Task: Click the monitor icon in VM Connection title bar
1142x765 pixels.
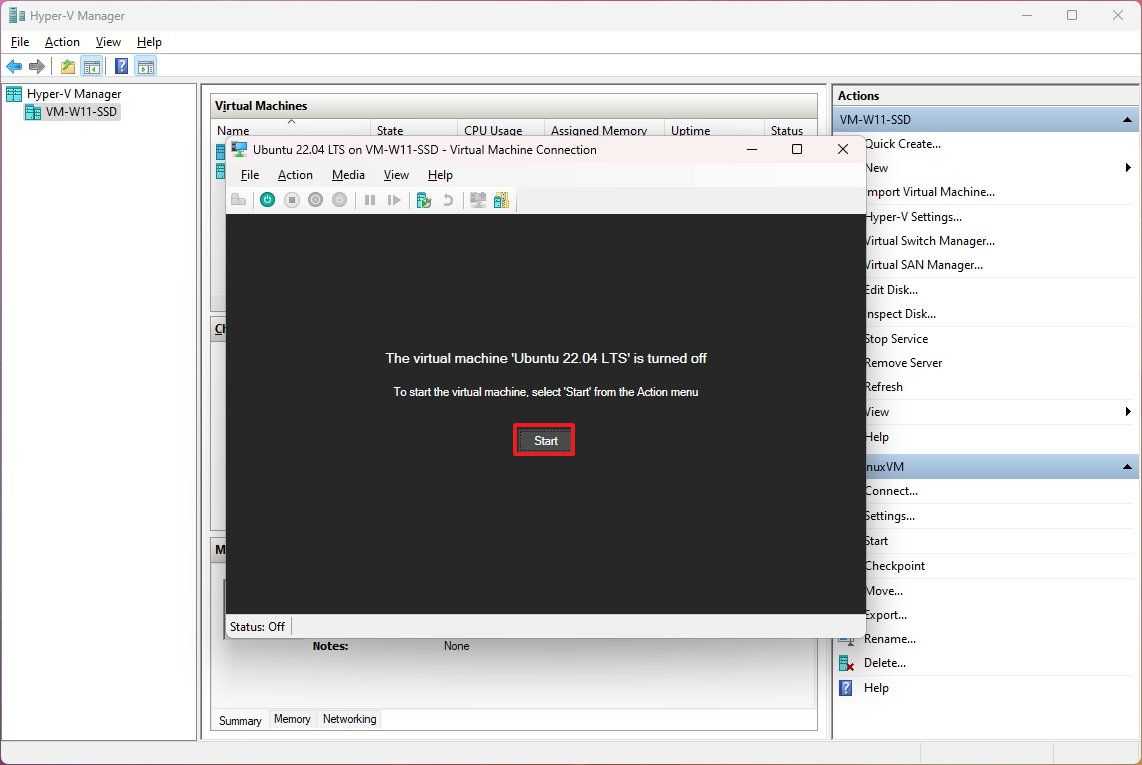Action: tap(239, 149)
